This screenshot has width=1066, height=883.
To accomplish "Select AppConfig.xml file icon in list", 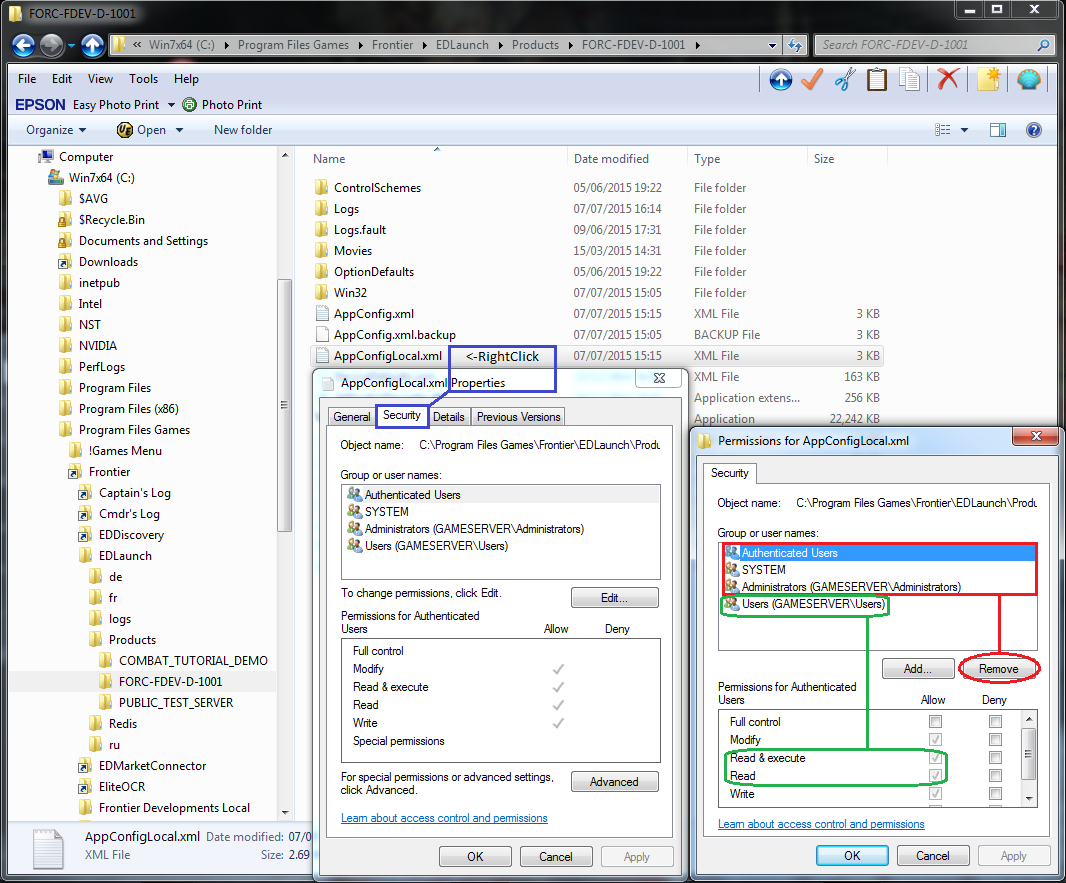I will [322, 314].
